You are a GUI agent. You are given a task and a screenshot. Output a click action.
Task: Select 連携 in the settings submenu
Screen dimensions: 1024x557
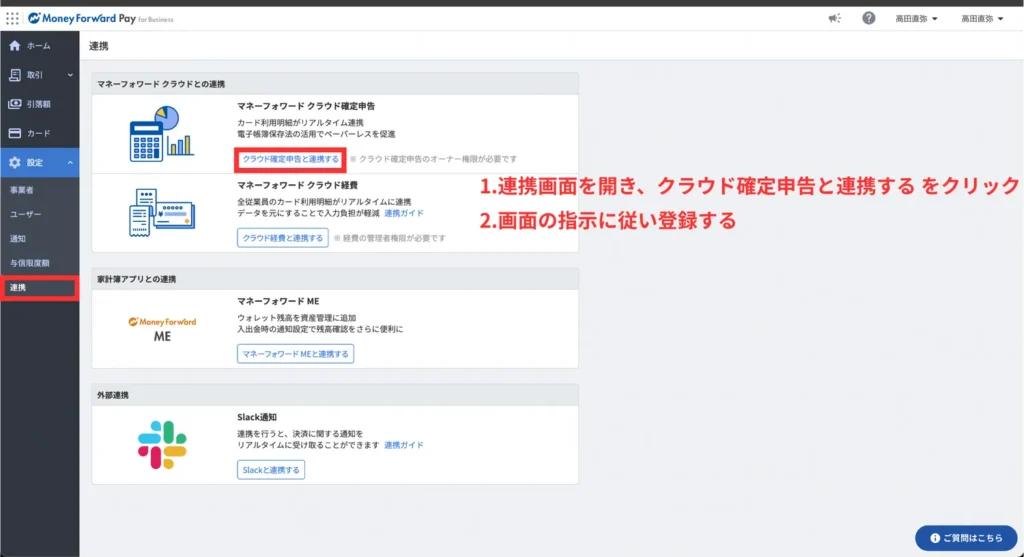coord(39,287)
